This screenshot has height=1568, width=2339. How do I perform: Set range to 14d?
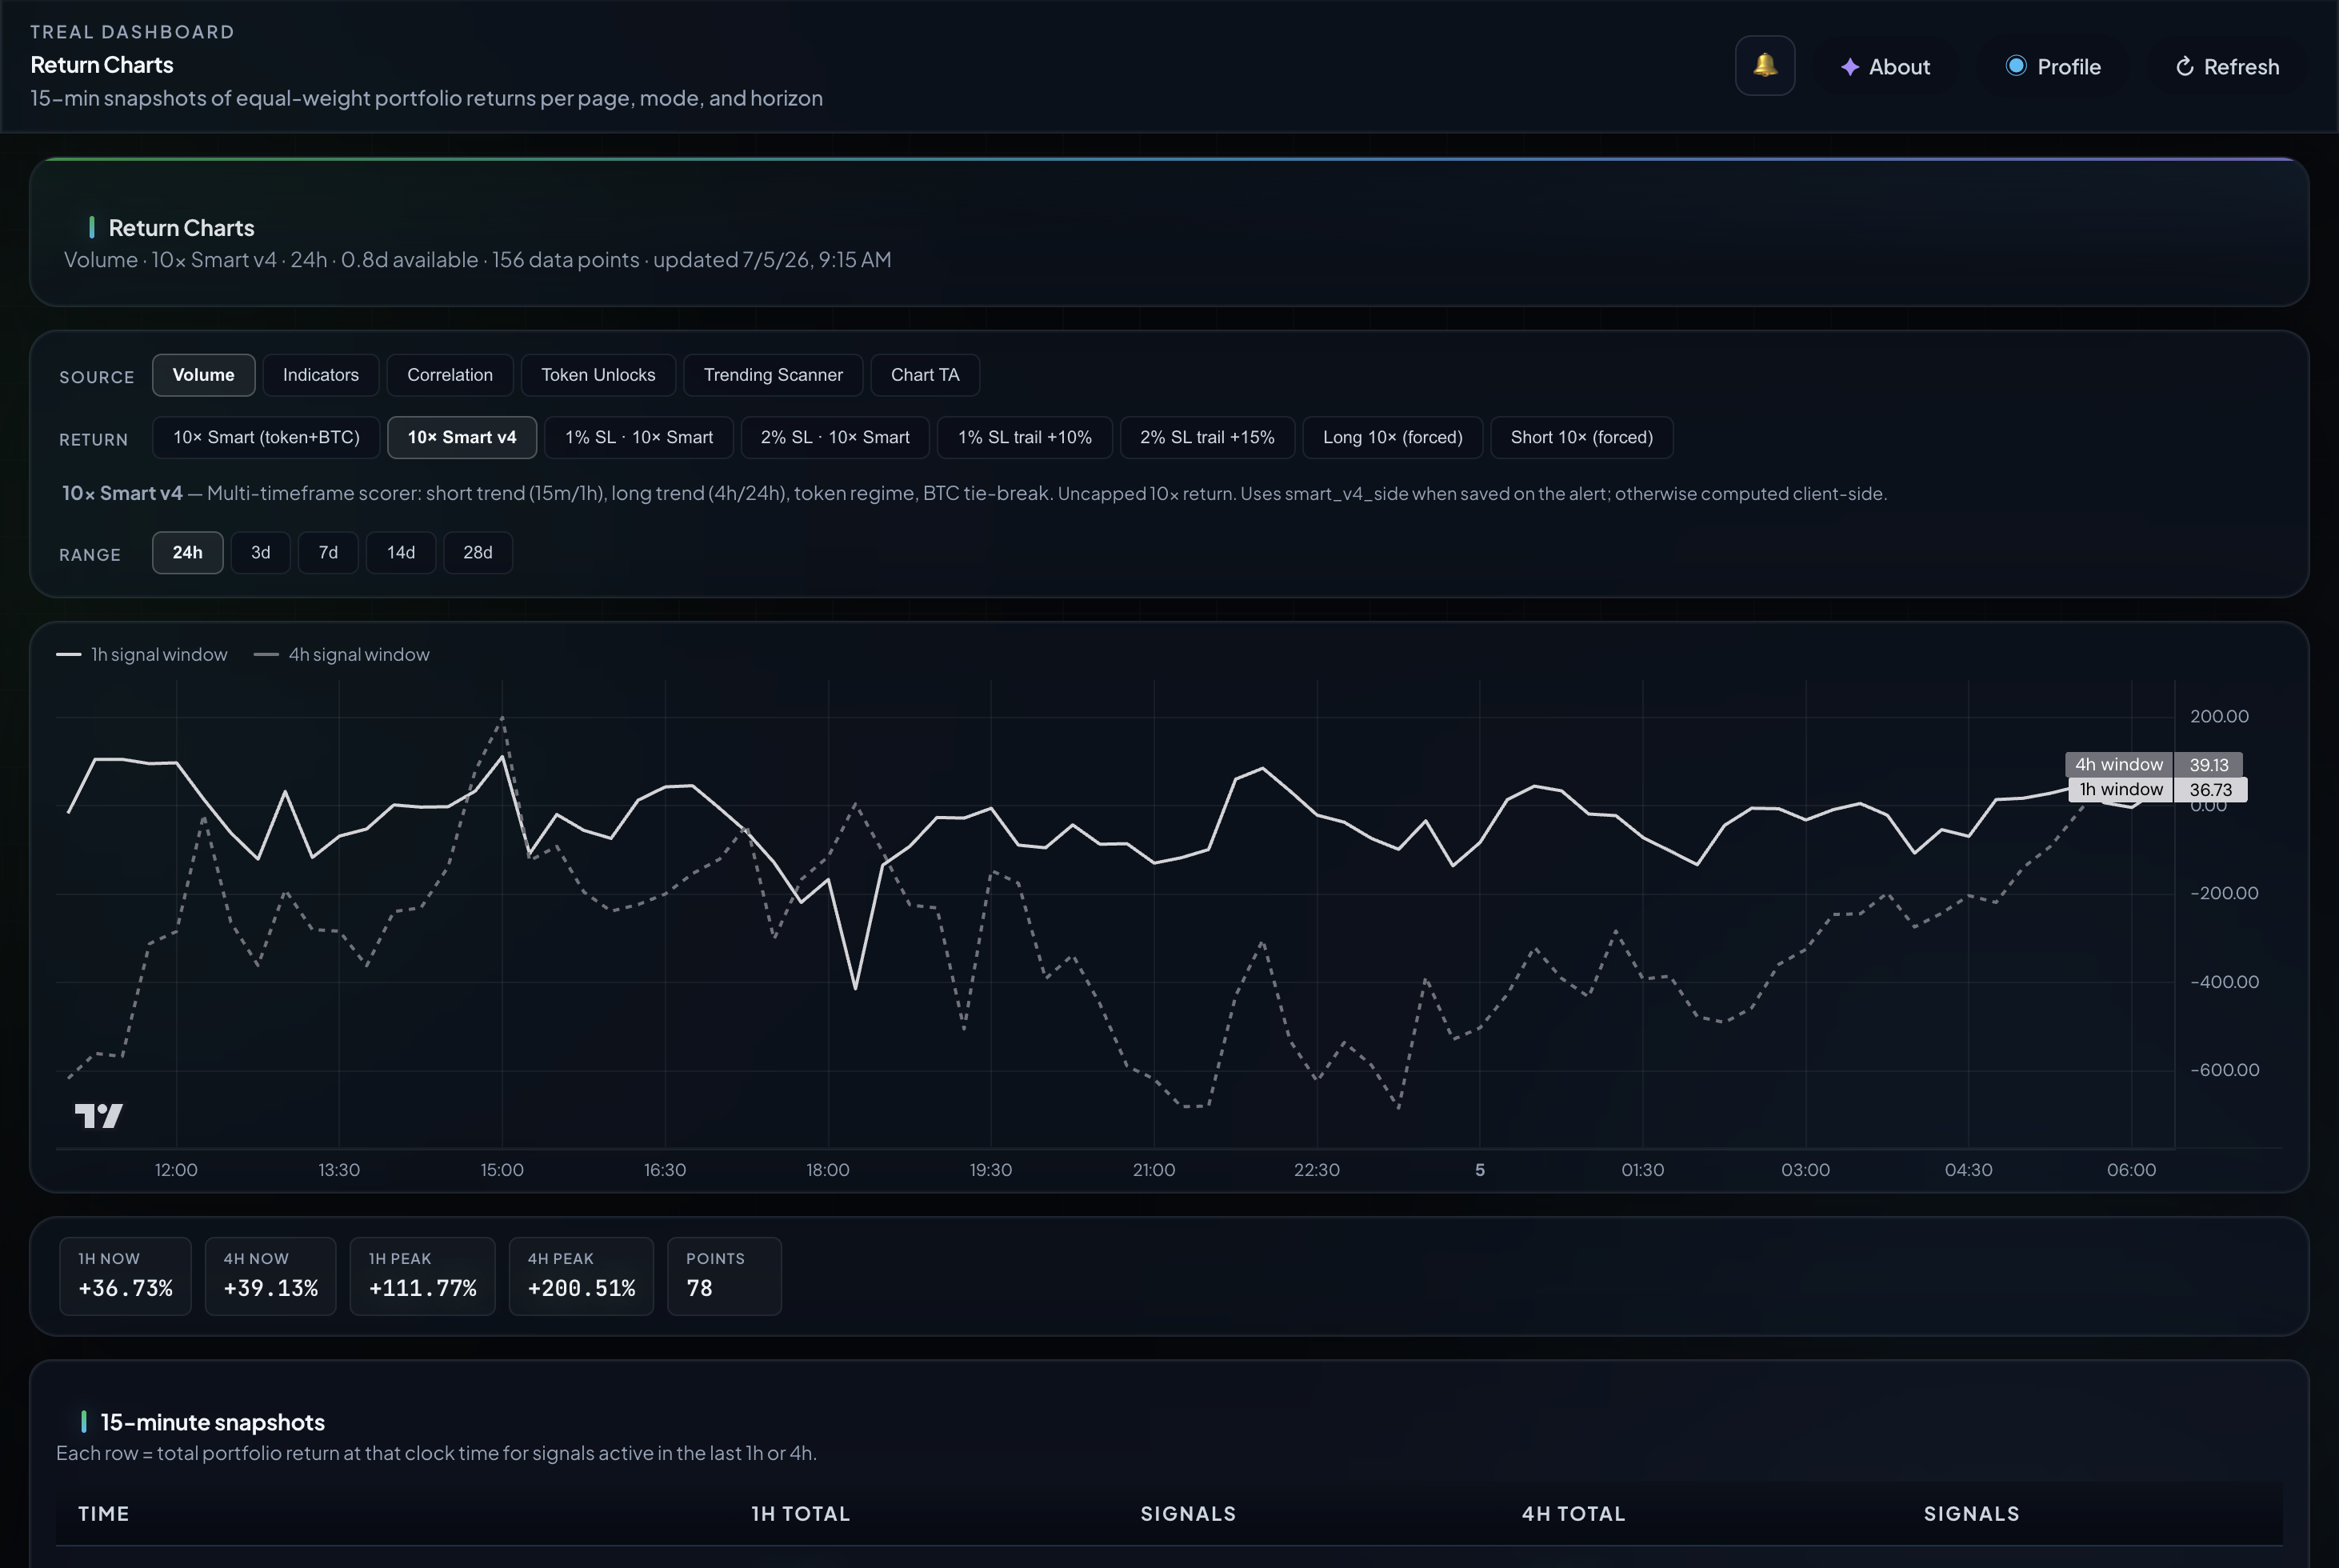[x=401, y=553]
